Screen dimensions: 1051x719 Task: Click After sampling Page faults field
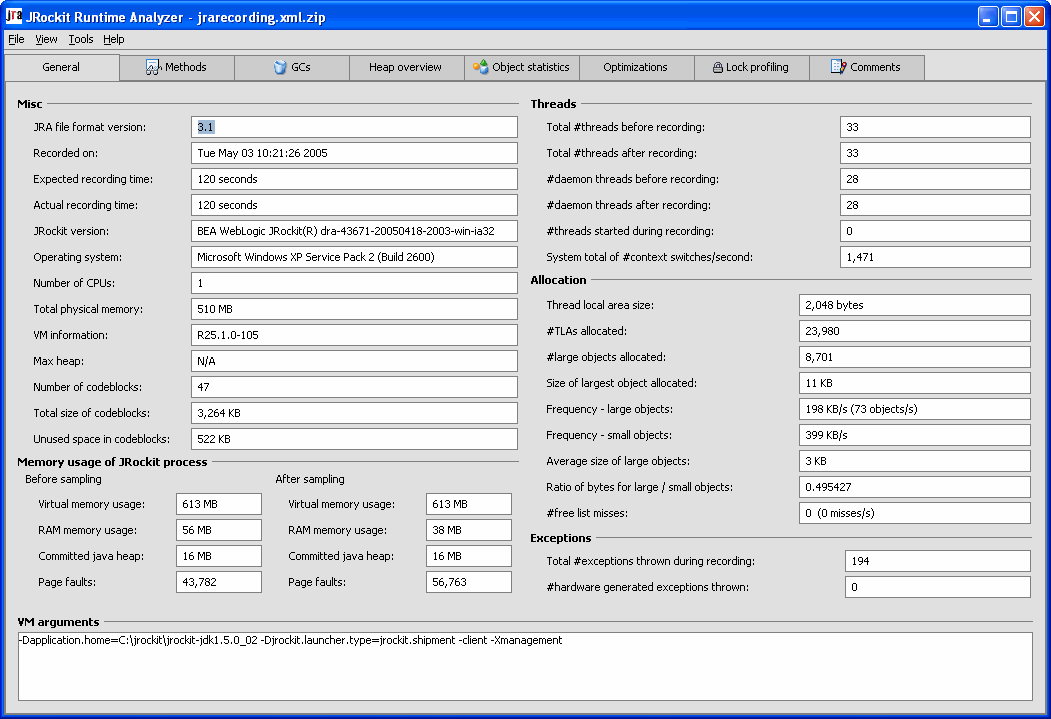pyautogui.click(x=469, y=583)
